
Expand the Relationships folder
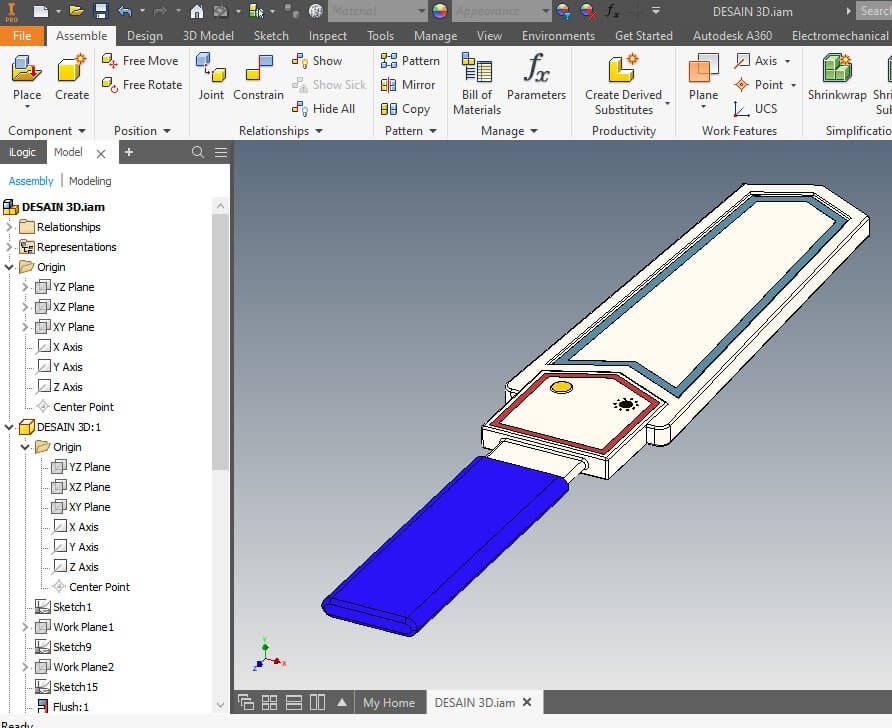(x=9, y=227)
